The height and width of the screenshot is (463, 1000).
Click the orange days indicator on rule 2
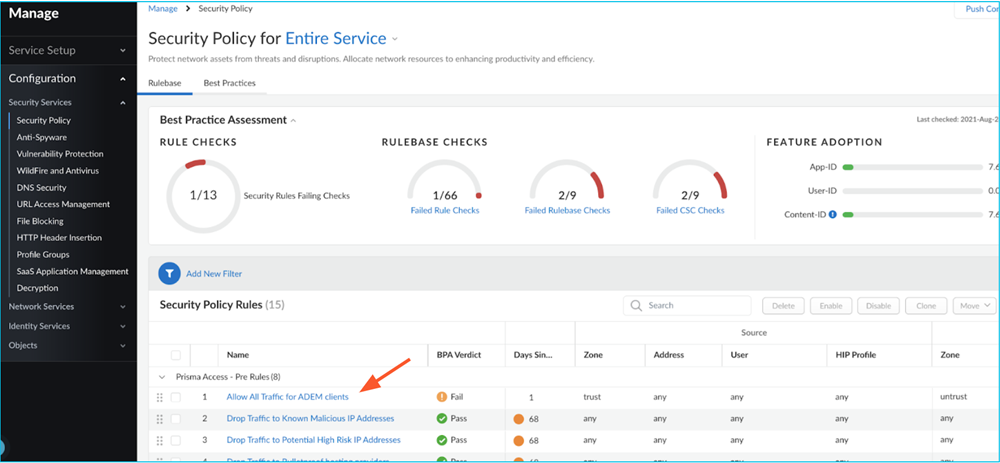(519, 418)
